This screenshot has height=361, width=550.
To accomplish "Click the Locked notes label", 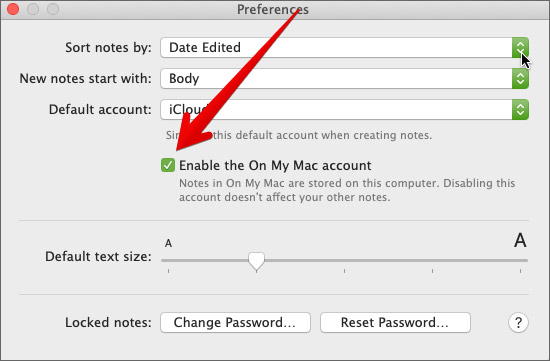I will coord(108,322).
